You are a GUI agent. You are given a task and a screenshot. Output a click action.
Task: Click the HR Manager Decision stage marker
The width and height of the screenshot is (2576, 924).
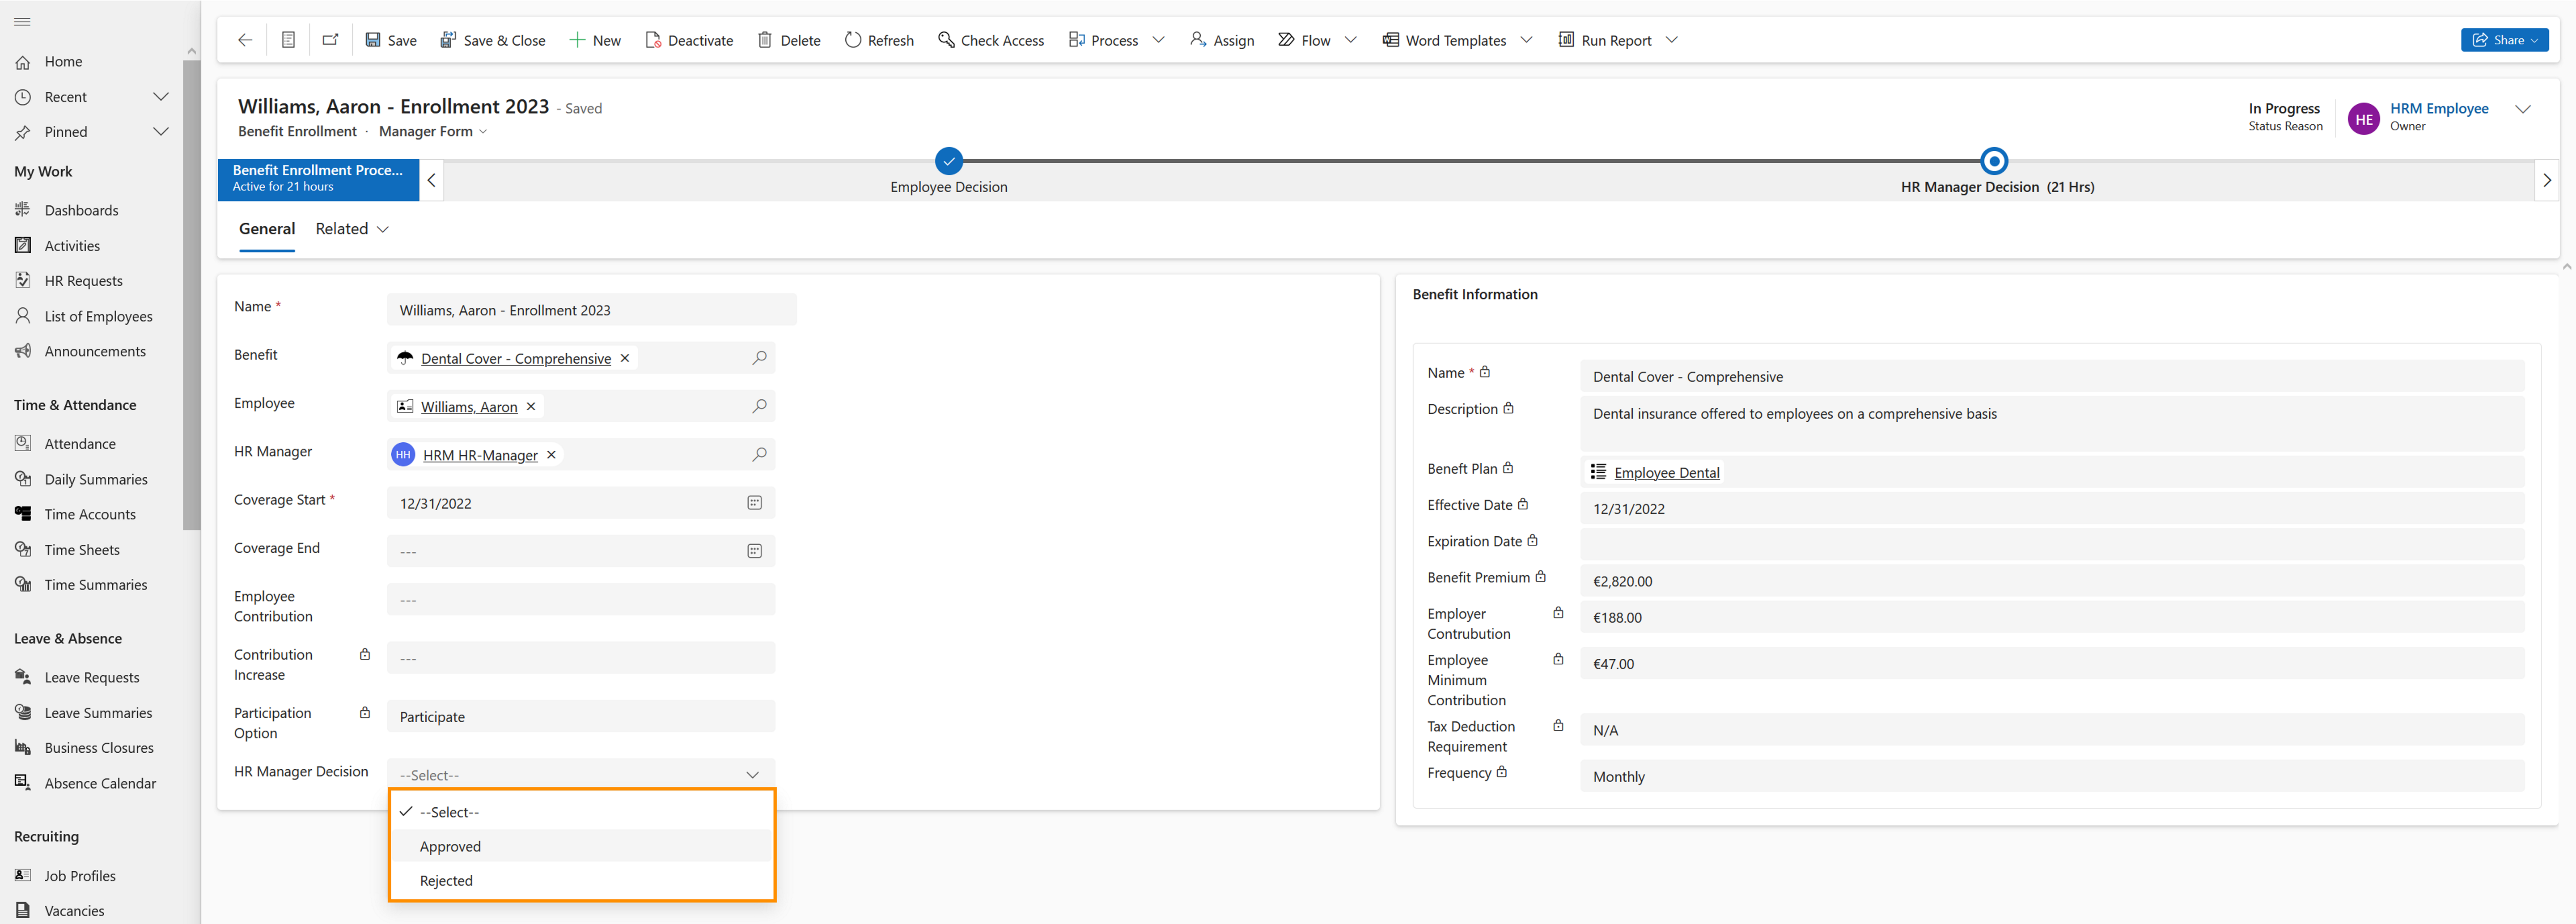[1994, 161]
